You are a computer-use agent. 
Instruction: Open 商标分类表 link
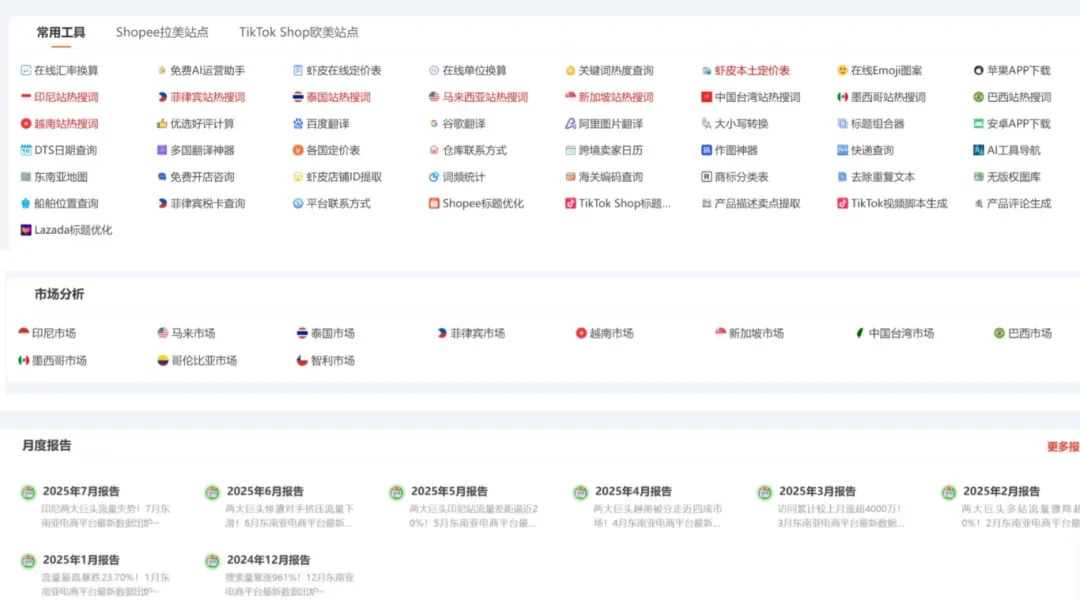[741, 177]
